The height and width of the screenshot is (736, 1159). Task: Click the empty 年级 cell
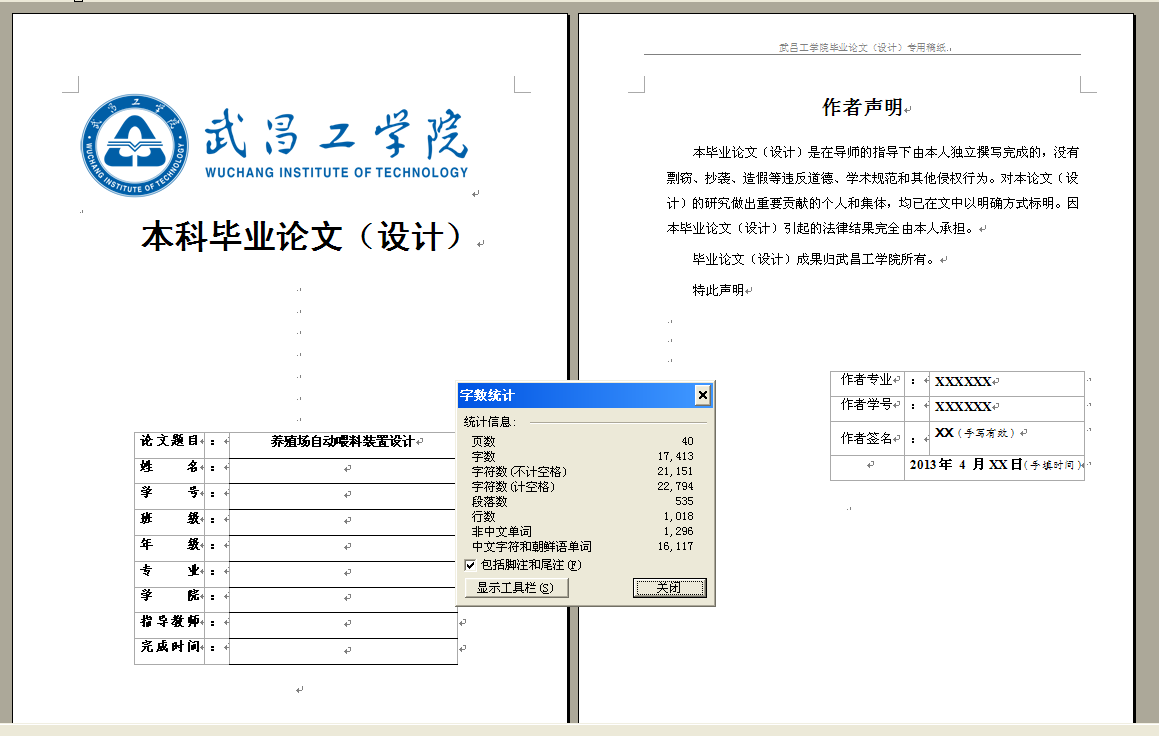[343, 548]
